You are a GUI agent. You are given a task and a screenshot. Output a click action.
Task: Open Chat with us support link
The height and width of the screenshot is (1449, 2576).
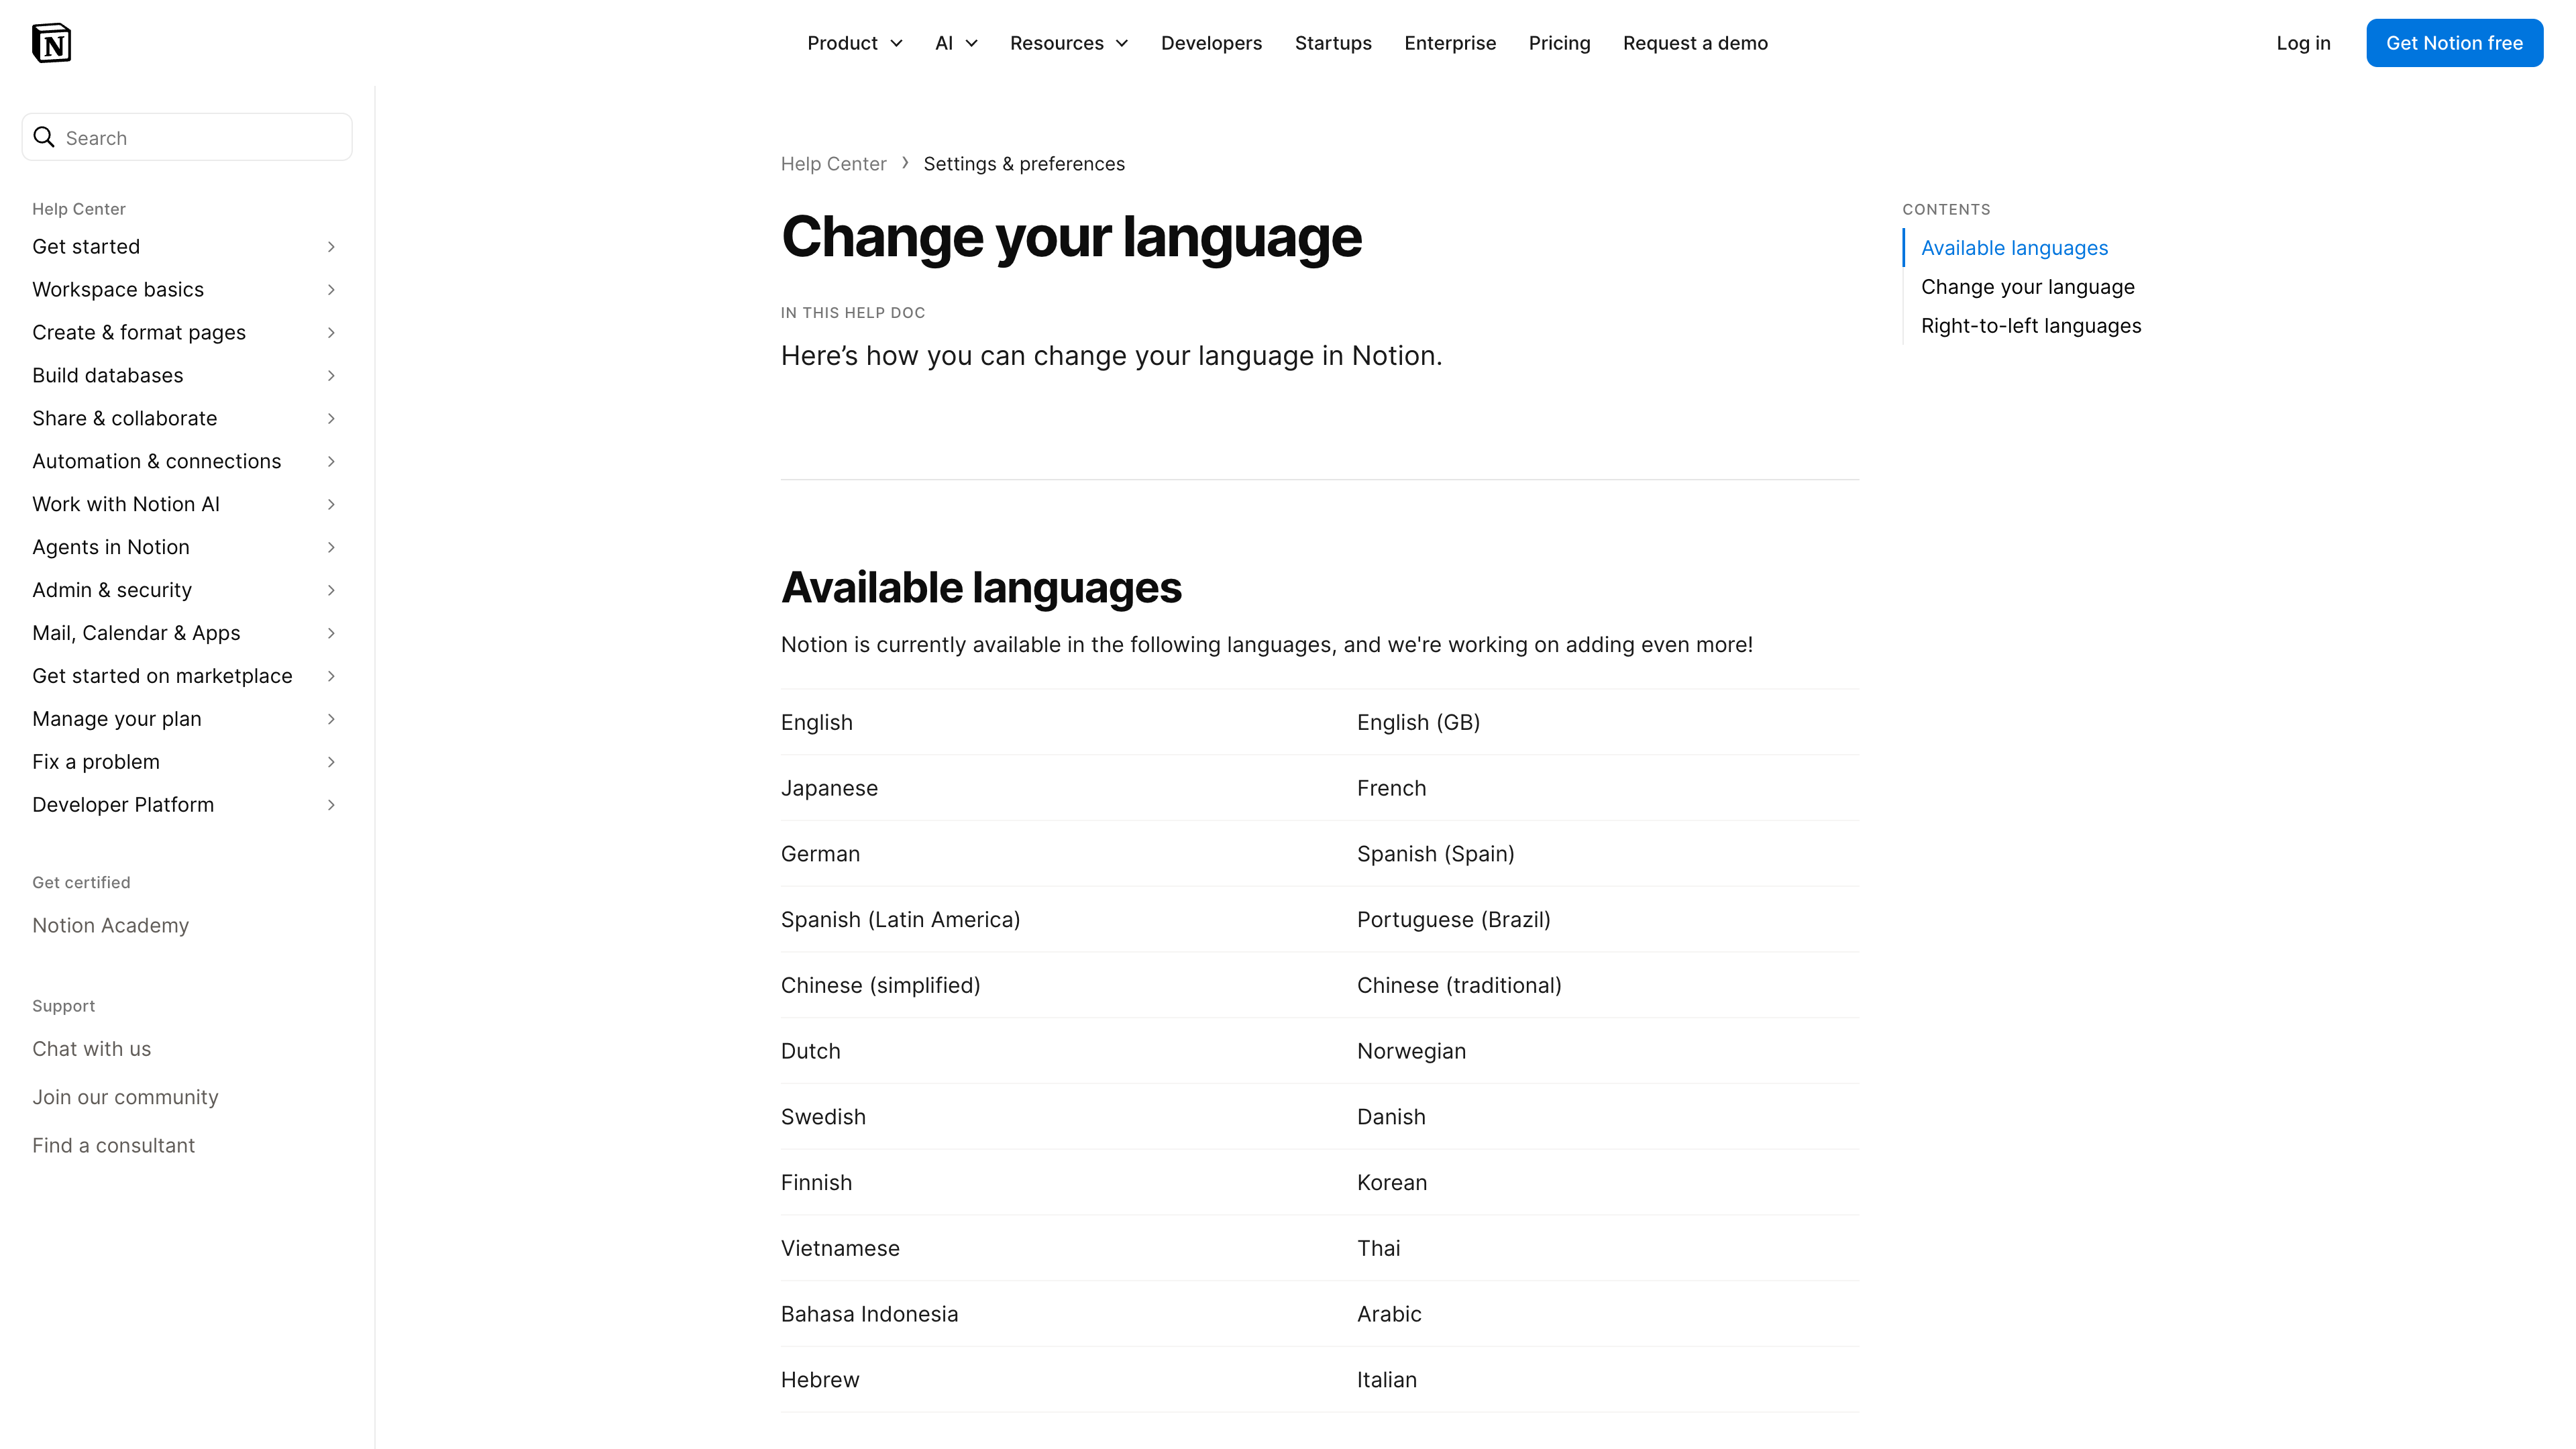point(91,1049)
